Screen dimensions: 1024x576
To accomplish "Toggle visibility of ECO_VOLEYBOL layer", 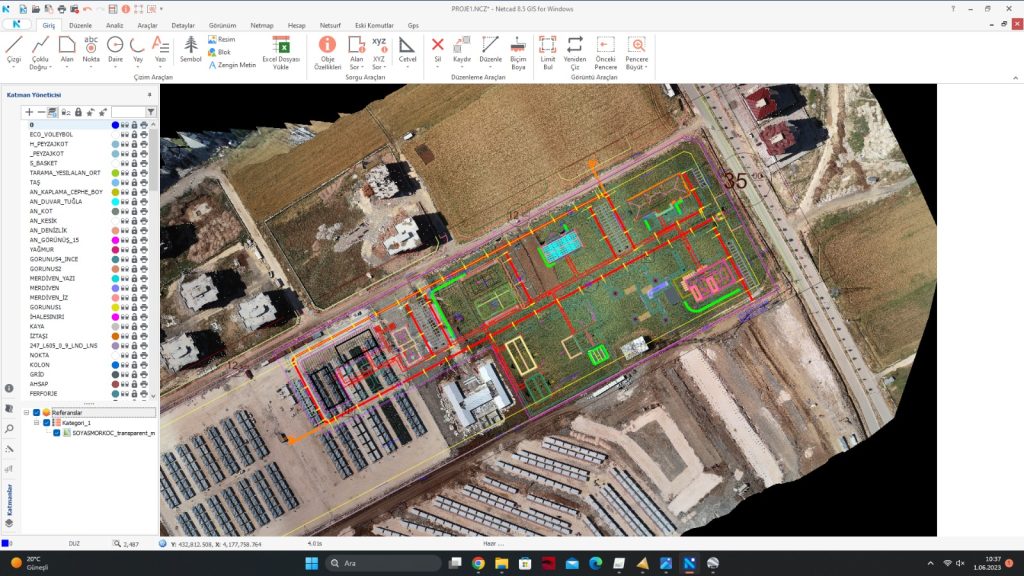I will click(x=124, y=135).
